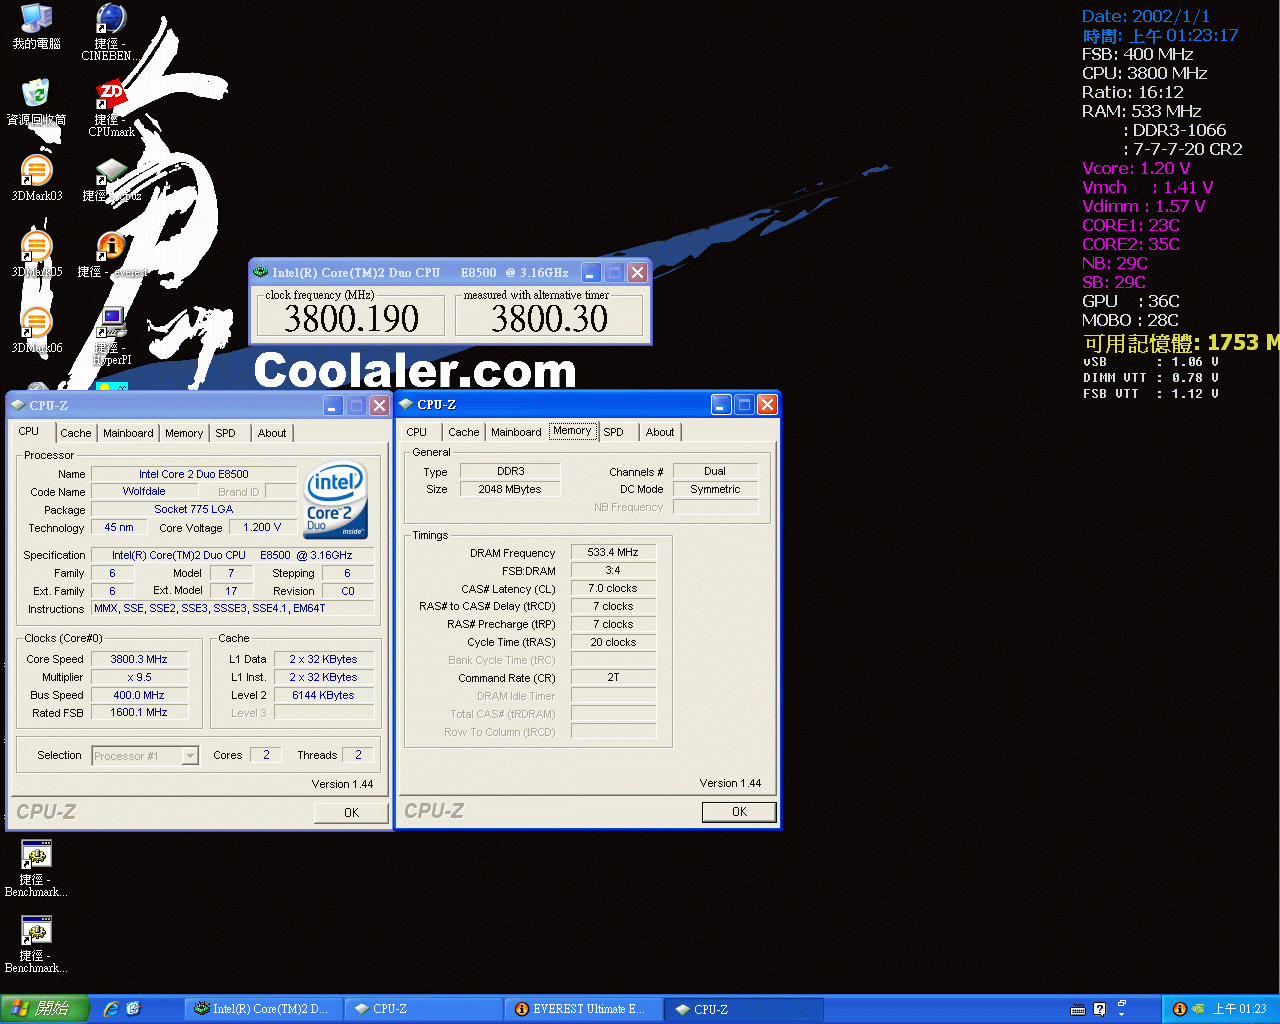Click the Intel Core 2 Duo logo
This screenshot has width=1280, height=1024.
tap(334, 499)
